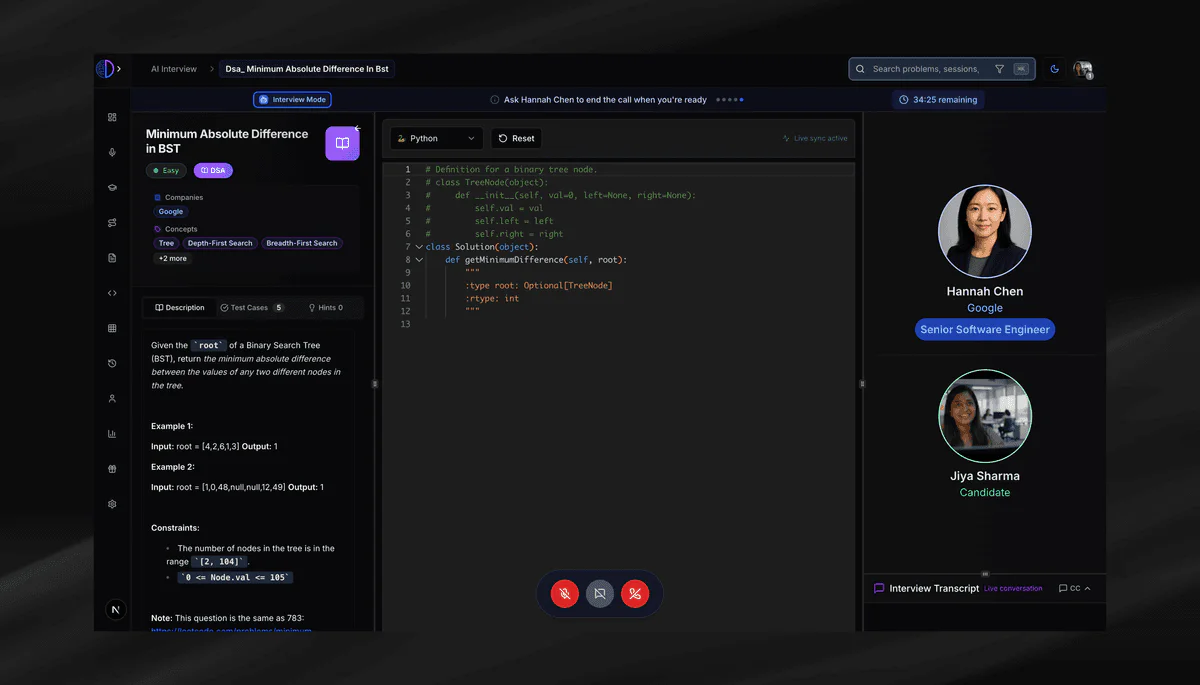The width and height of the screenshot is (1200, 685).
Task: Toggle the microphone mute button
Action: click(565, 593)
